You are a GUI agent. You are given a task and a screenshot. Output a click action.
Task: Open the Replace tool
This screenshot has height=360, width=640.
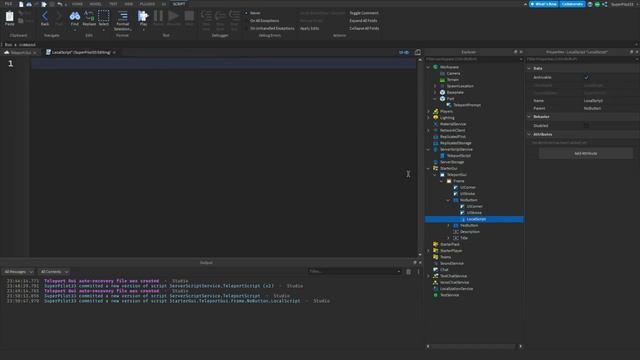coord(89,17)
